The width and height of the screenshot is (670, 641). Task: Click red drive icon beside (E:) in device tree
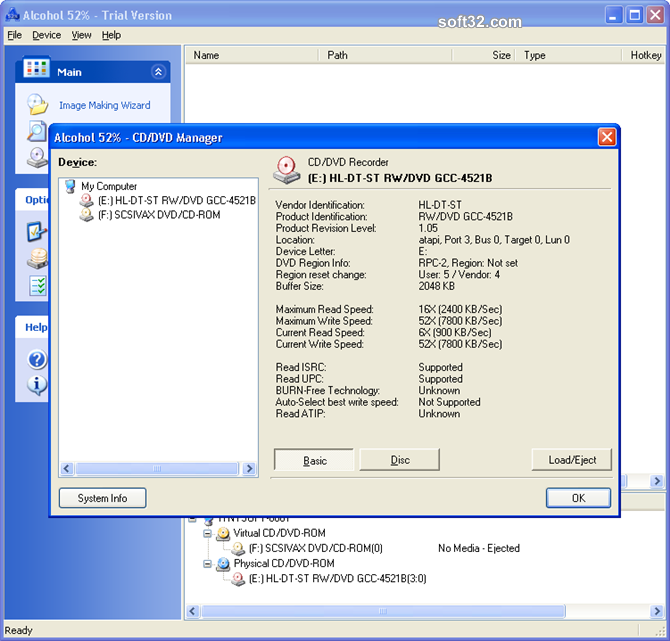click(x=87, y=200)
